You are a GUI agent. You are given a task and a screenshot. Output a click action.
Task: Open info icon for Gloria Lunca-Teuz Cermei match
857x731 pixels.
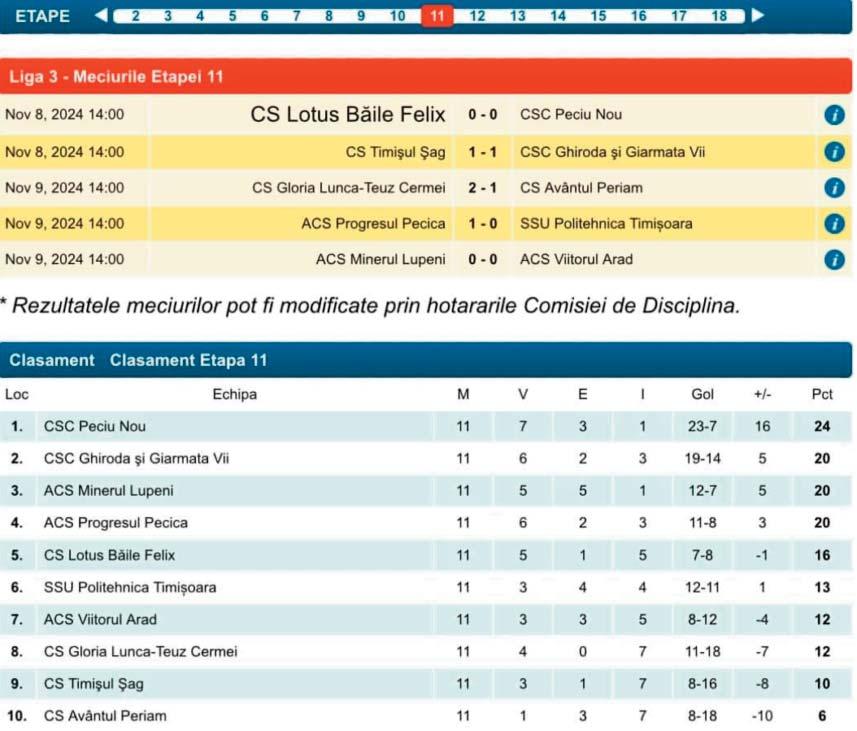[834, 188]
